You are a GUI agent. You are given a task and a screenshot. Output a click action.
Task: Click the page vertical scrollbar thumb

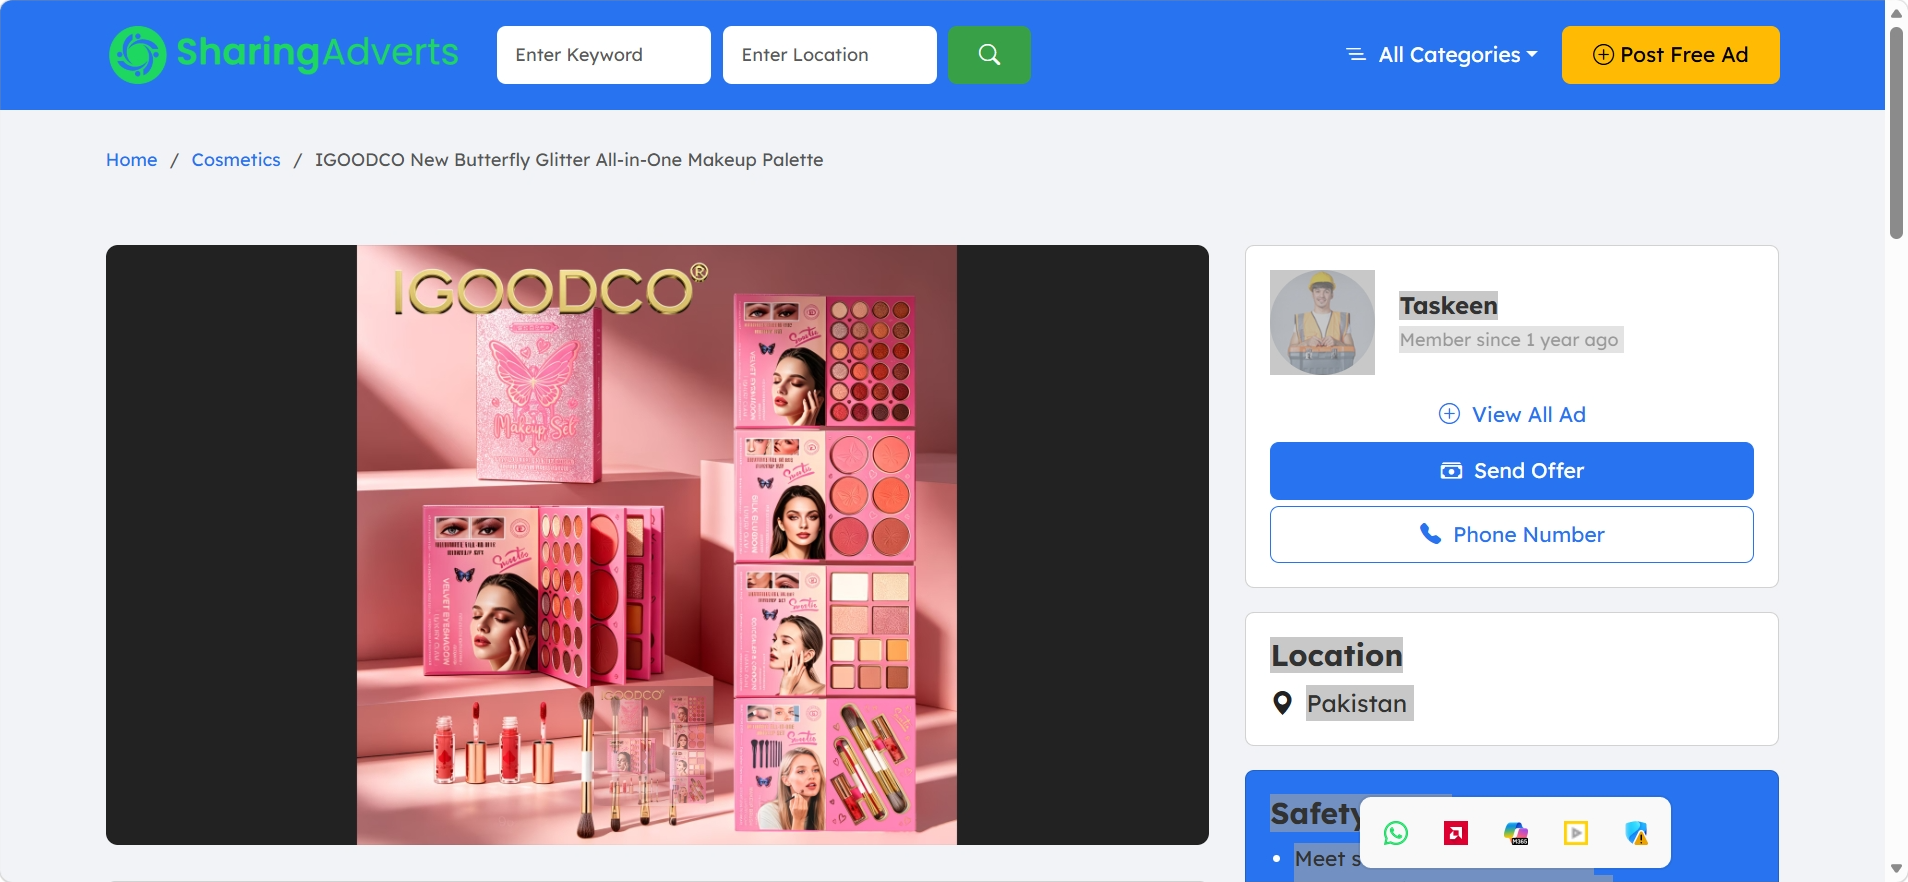(1896, 132)
